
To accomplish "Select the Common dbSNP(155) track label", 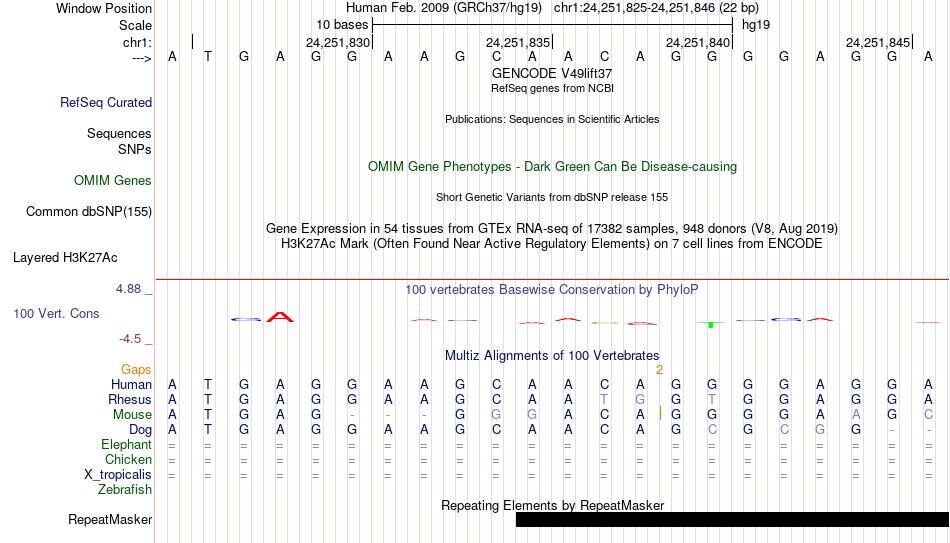I will pos(89,212).
